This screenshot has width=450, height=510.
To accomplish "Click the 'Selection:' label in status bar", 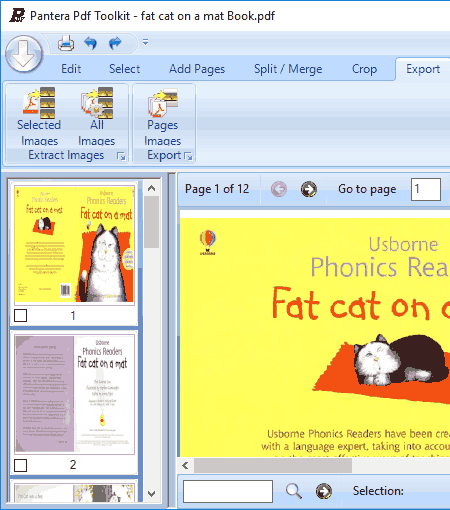I will pyautogui.click(x=378, y=491).
